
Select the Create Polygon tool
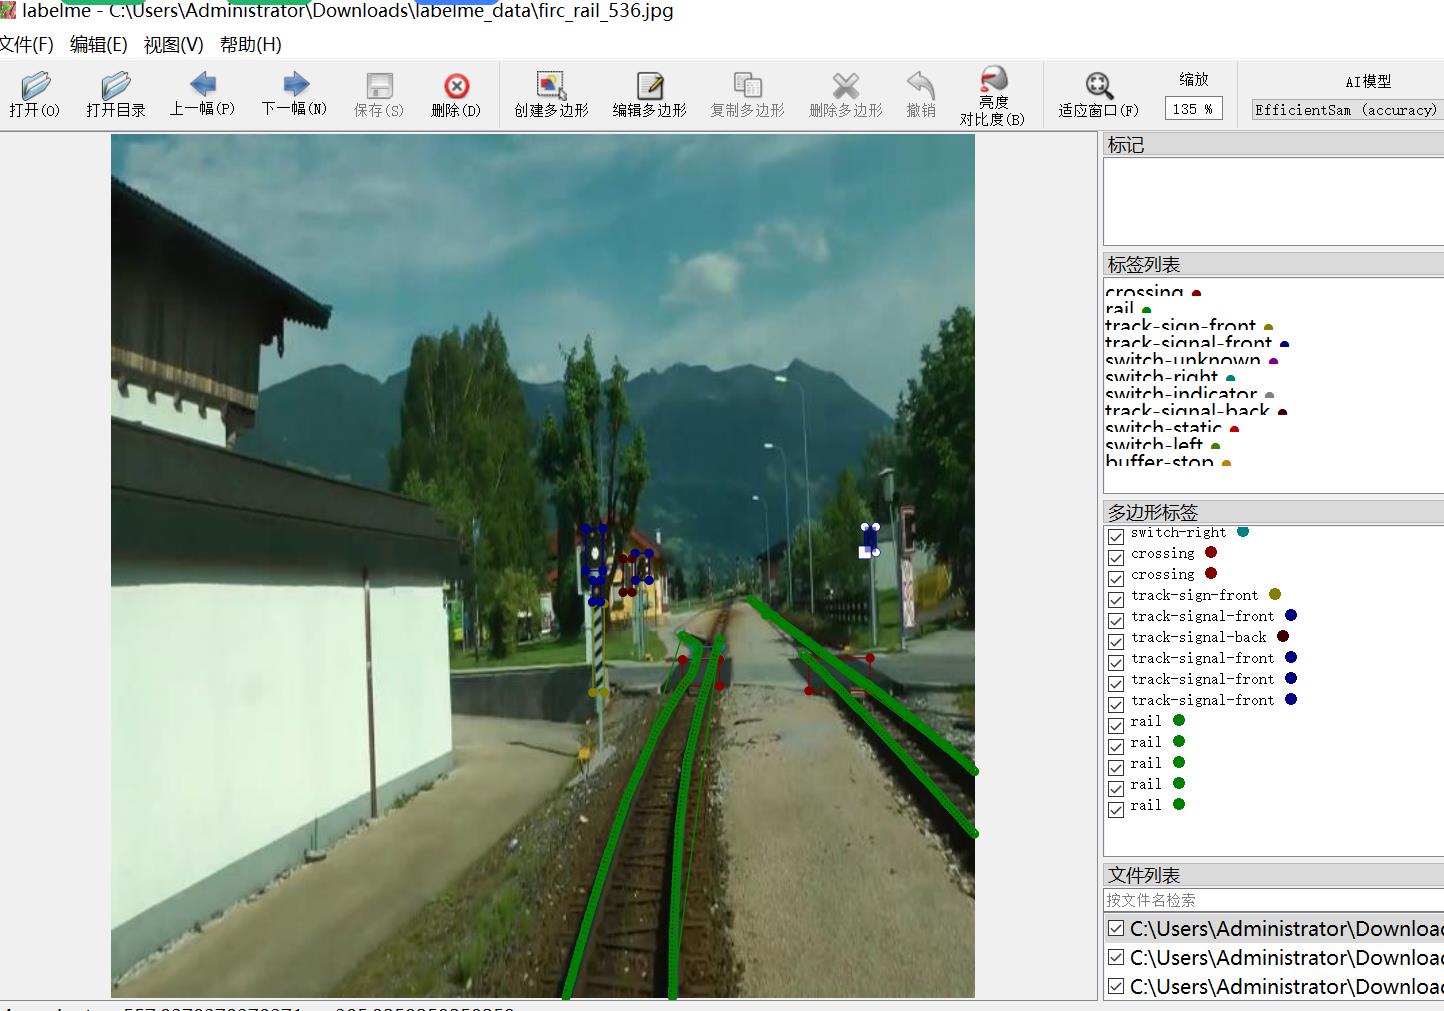pyautogui.click(x=551, y=86)
